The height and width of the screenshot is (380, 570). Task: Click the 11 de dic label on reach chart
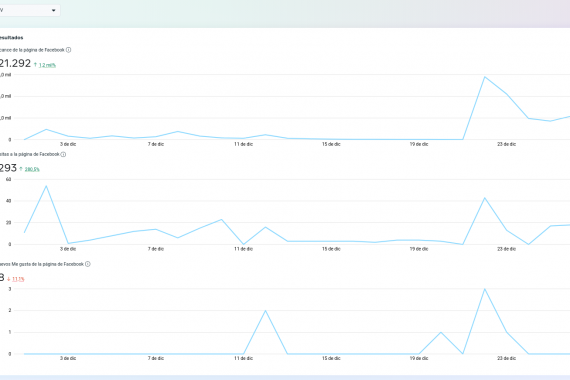tap(244, 144)
